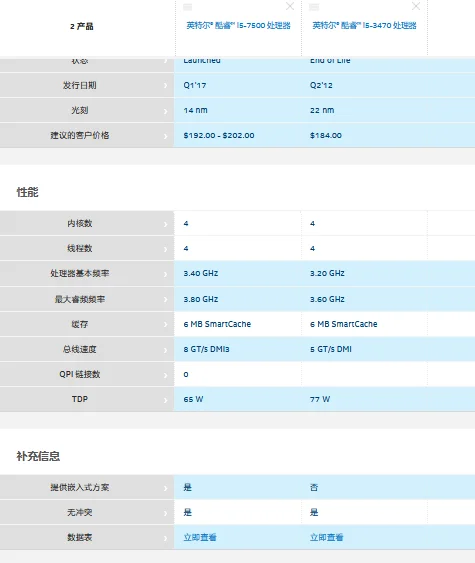Open the Intel Core i5-7500 processor link
Viewport: 475px width, 563px height.
pyautogui.click(x=238, y=25)
